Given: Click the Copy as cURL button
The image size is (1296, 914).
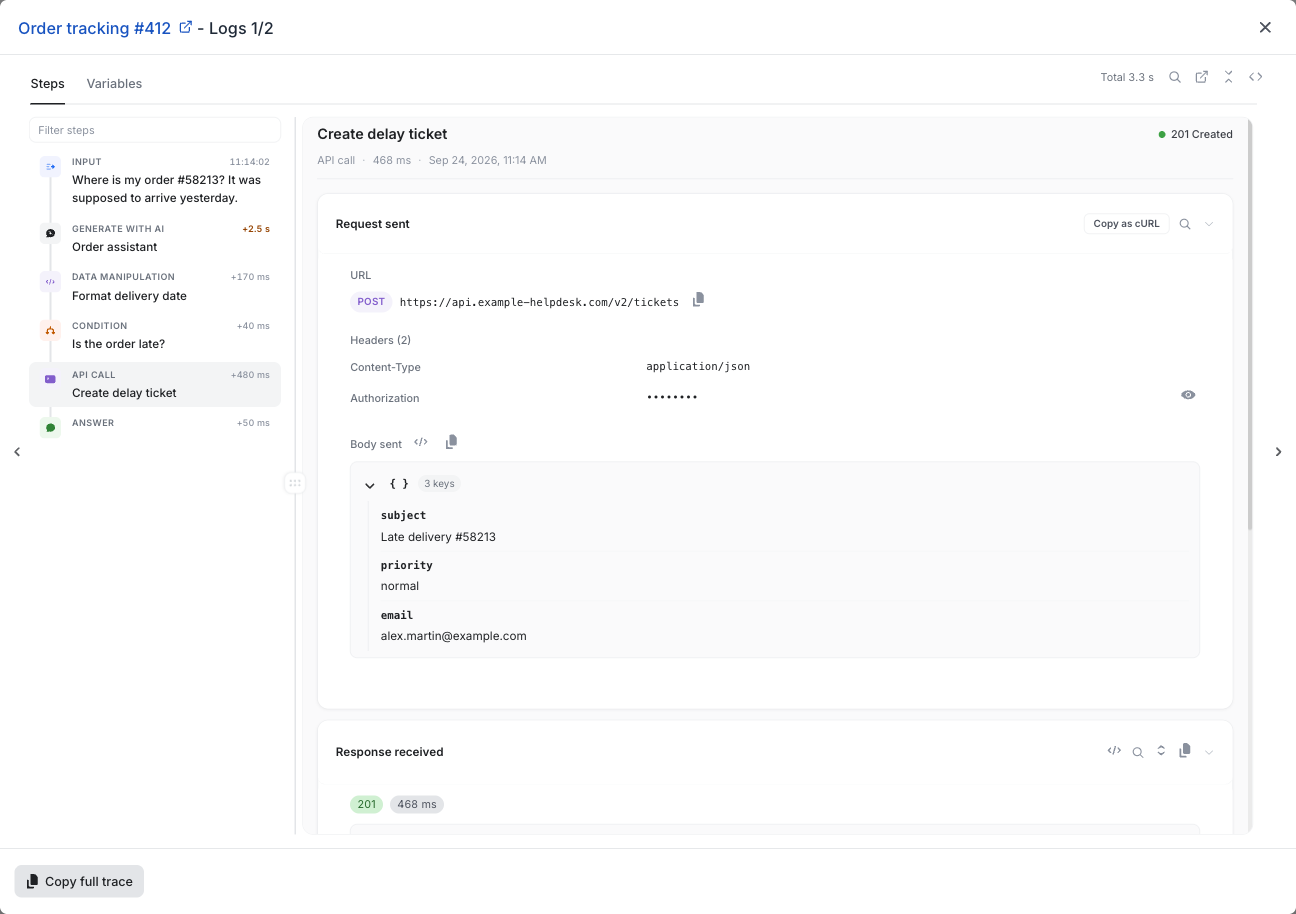Looking at the screenshot, I should tap(1126, 224).
